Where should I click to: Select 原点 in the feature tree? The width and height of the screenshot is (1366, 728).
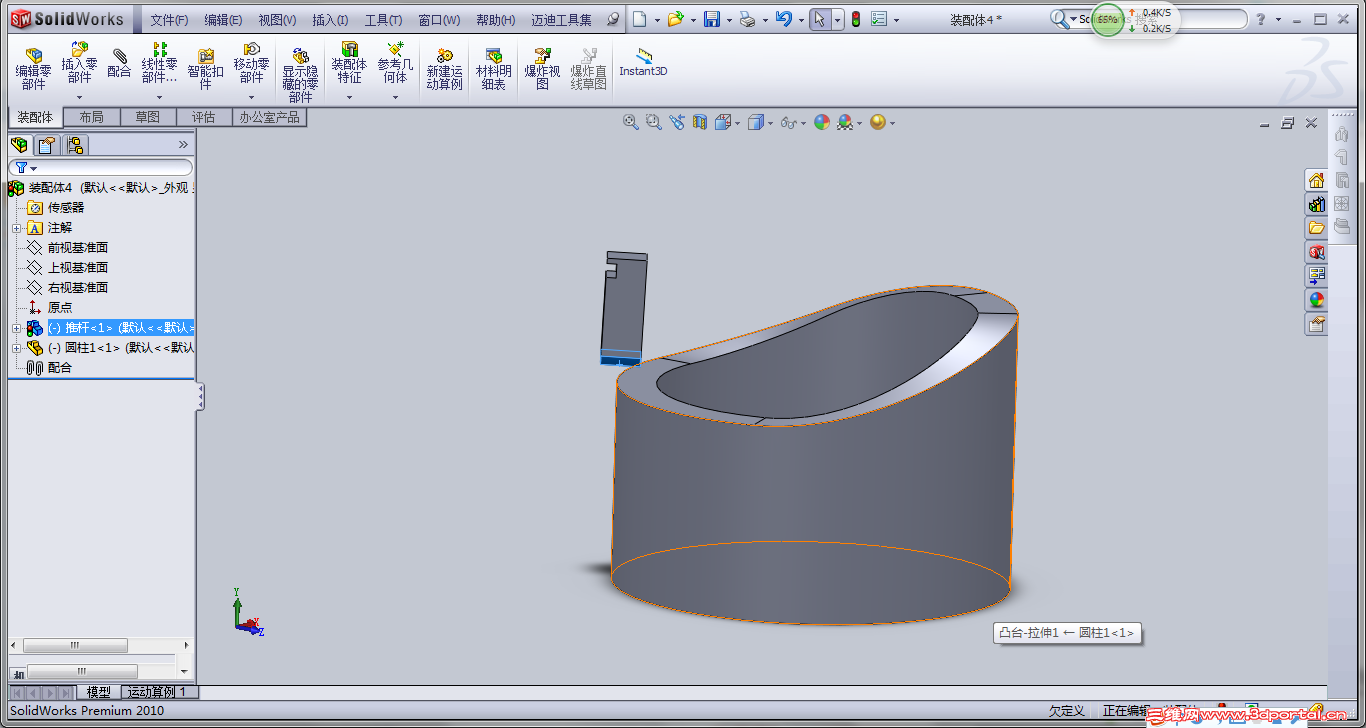click(x=60, y=308)
